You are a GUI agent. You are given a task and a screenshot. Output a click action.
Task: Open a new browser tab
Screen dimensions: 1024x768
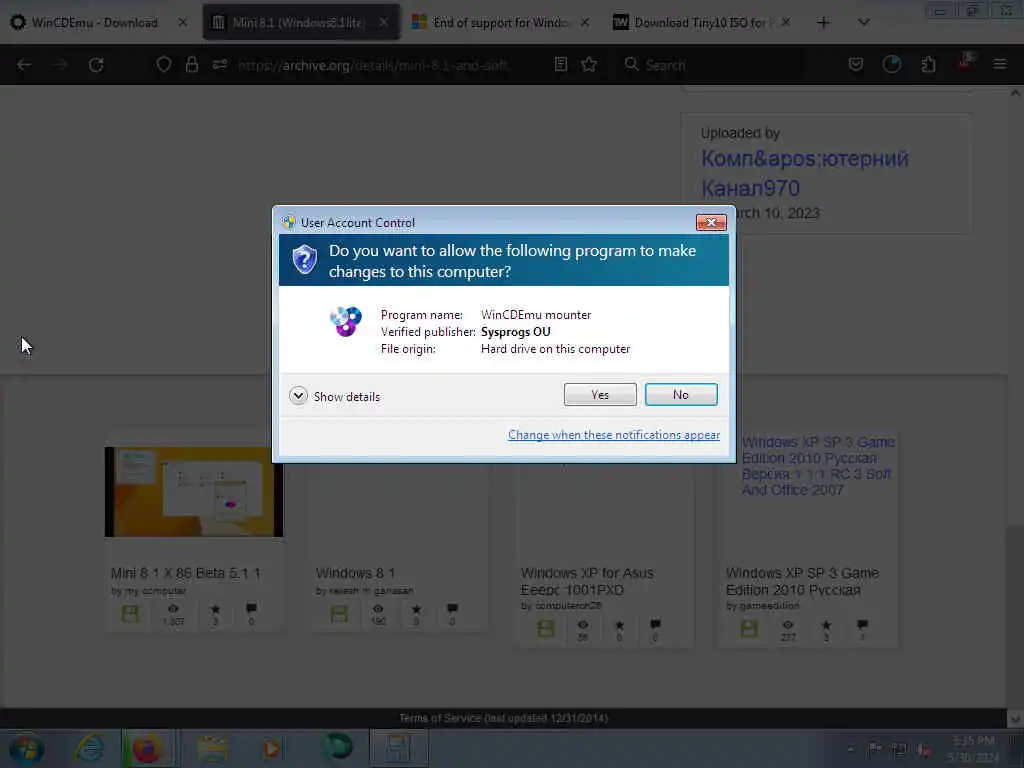click(x=824, y=23)
